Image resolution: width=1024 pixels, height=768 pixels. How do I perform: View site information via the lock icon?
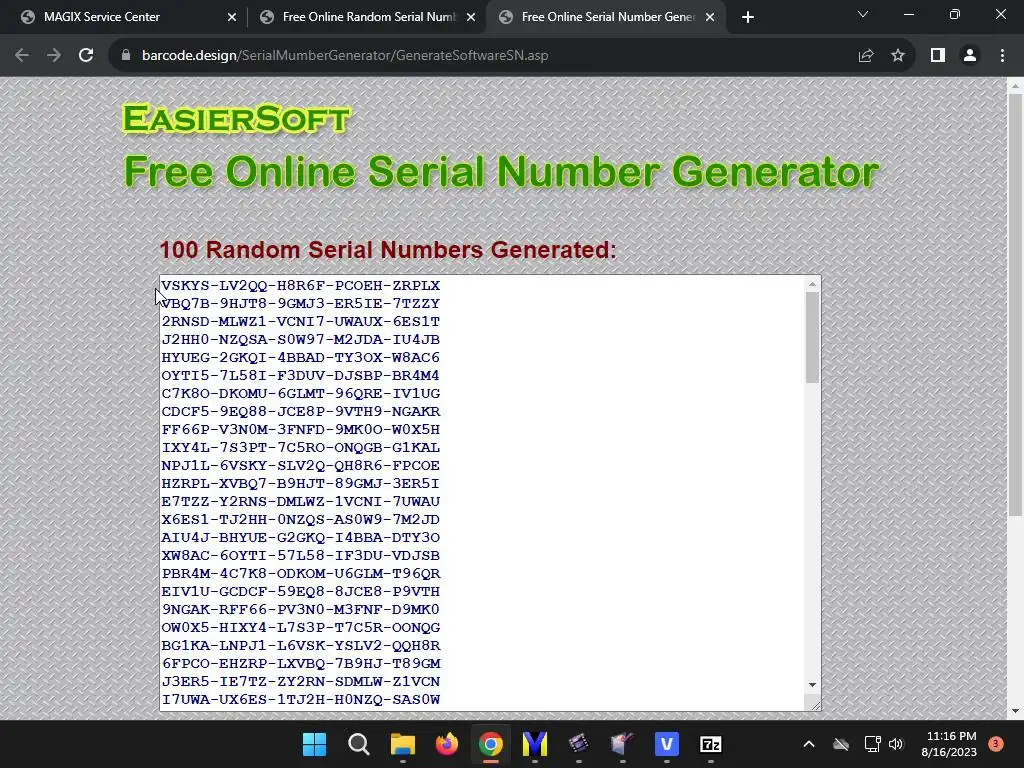tap(126, 56)
